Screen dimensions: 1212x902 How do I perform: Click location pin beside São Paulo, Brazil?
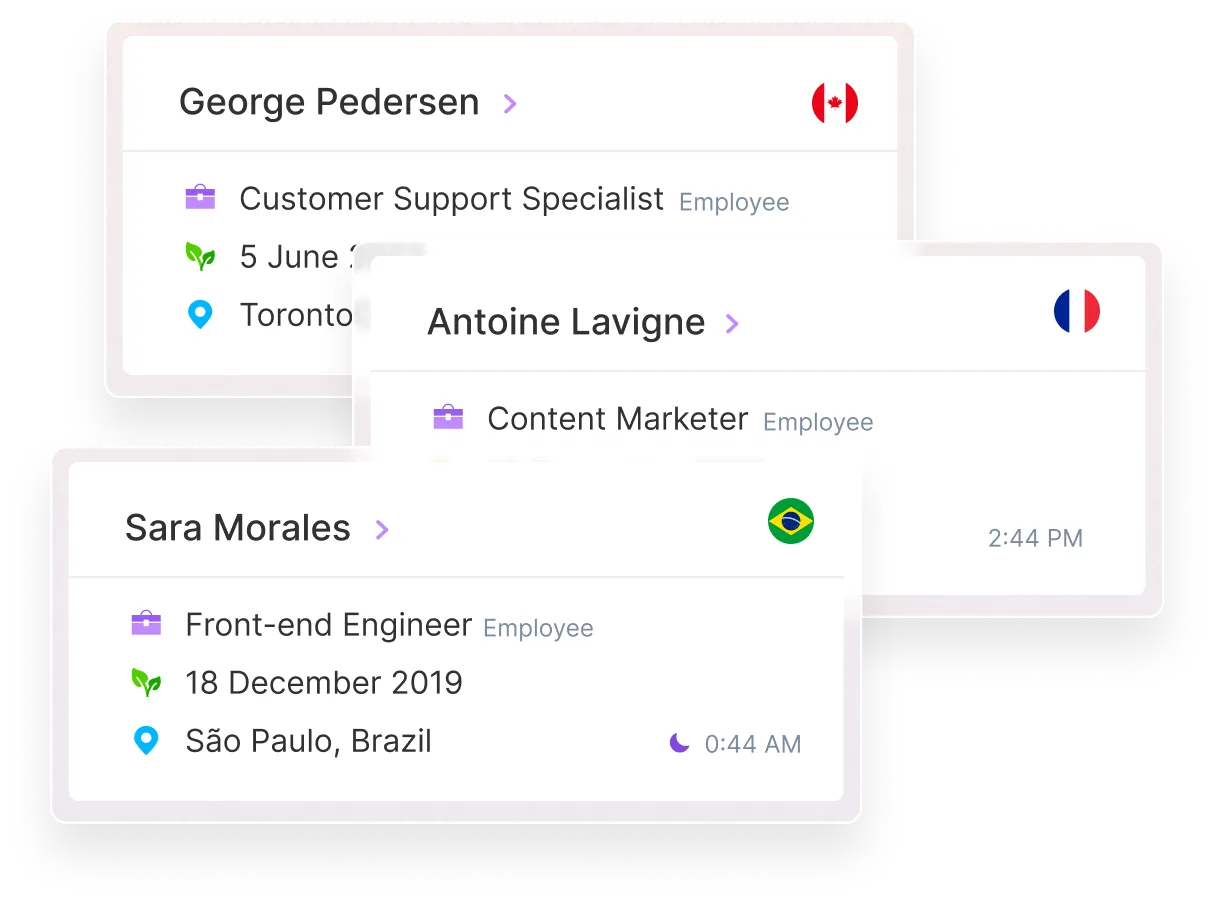(146, 741)
